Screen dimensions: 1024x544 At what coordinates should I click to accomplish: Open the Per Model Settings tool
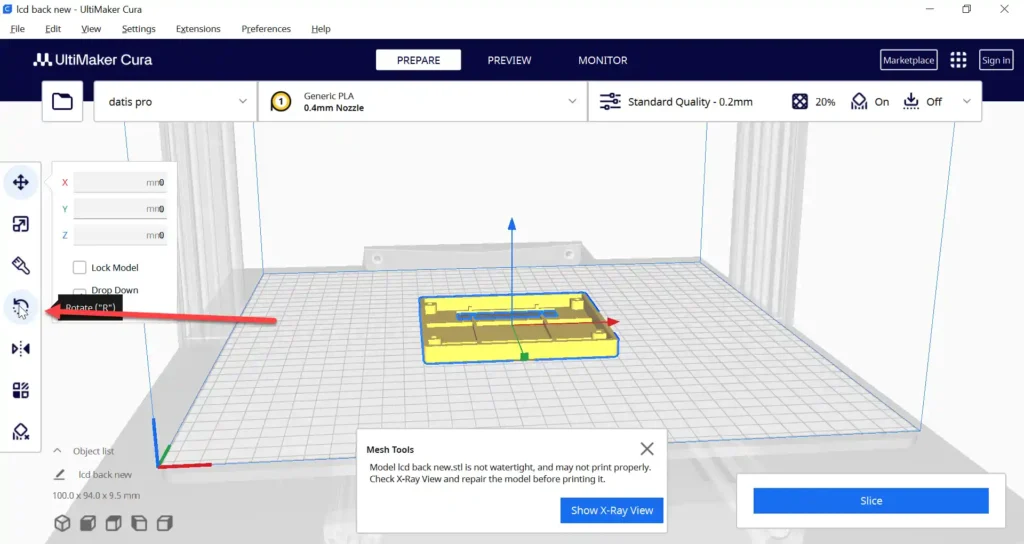point(21,391)
